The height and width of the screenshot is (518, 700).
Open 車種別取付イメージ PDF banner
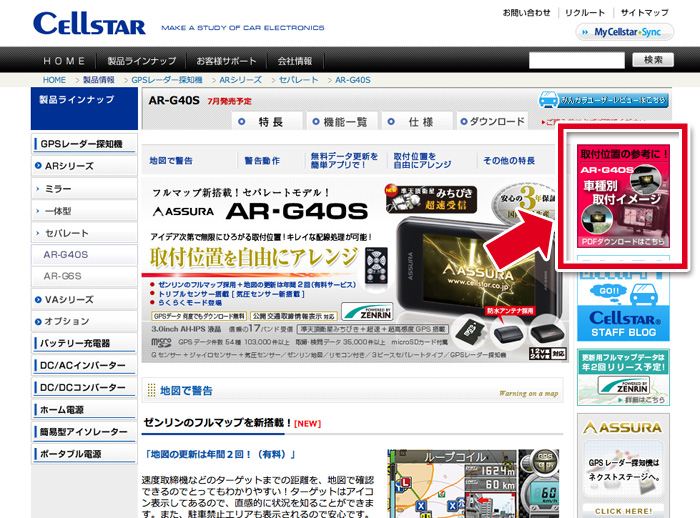click(623, 196)
